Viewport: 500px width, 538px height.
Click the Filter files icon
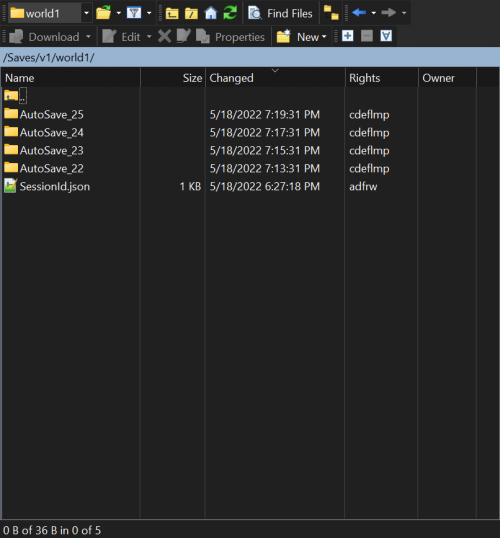tap(134, 13)
